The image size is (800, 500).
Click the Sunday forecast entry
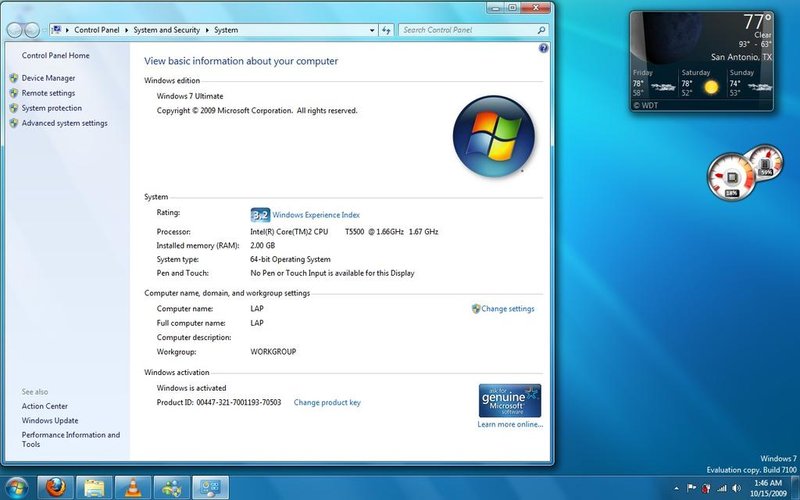point(751,83)
